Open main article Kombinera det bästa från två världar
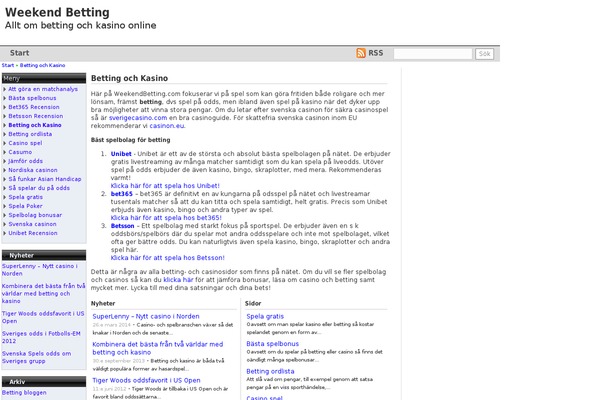 (158, 348)
